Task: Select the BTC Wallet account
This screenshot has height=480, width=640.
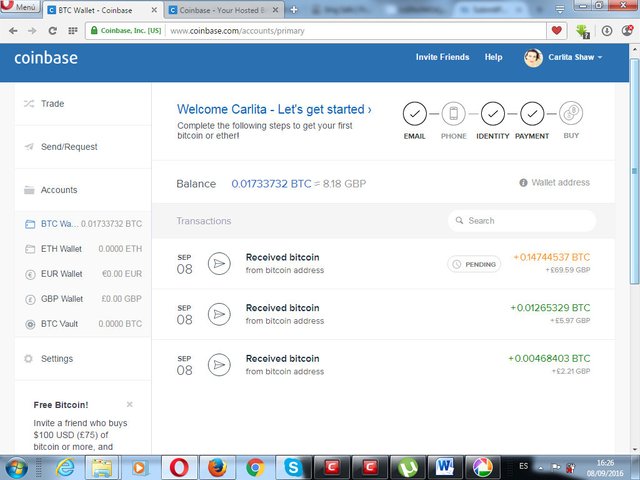Action: pos(83,224)
